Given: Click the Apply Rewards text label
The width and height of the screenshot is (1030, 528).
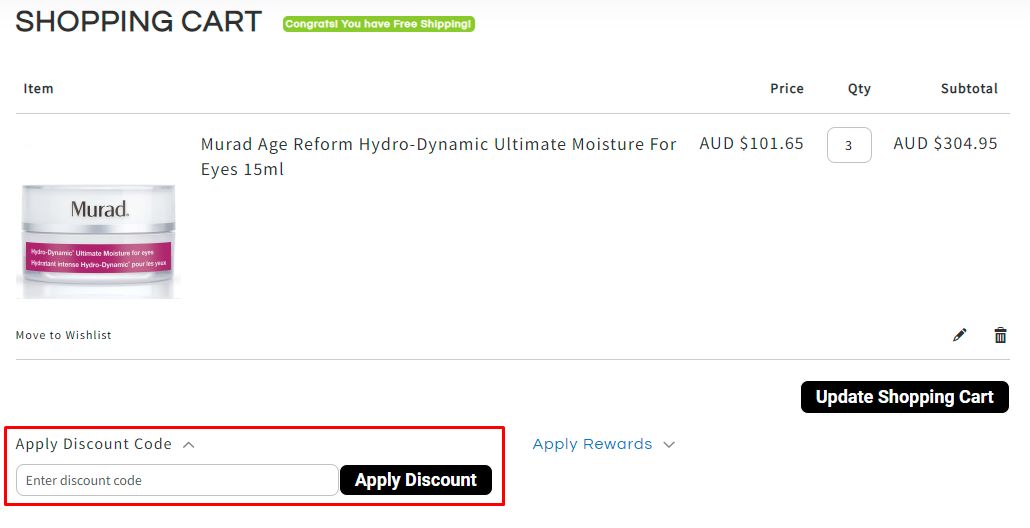Looking at the screenshot, I should point(592,444).
